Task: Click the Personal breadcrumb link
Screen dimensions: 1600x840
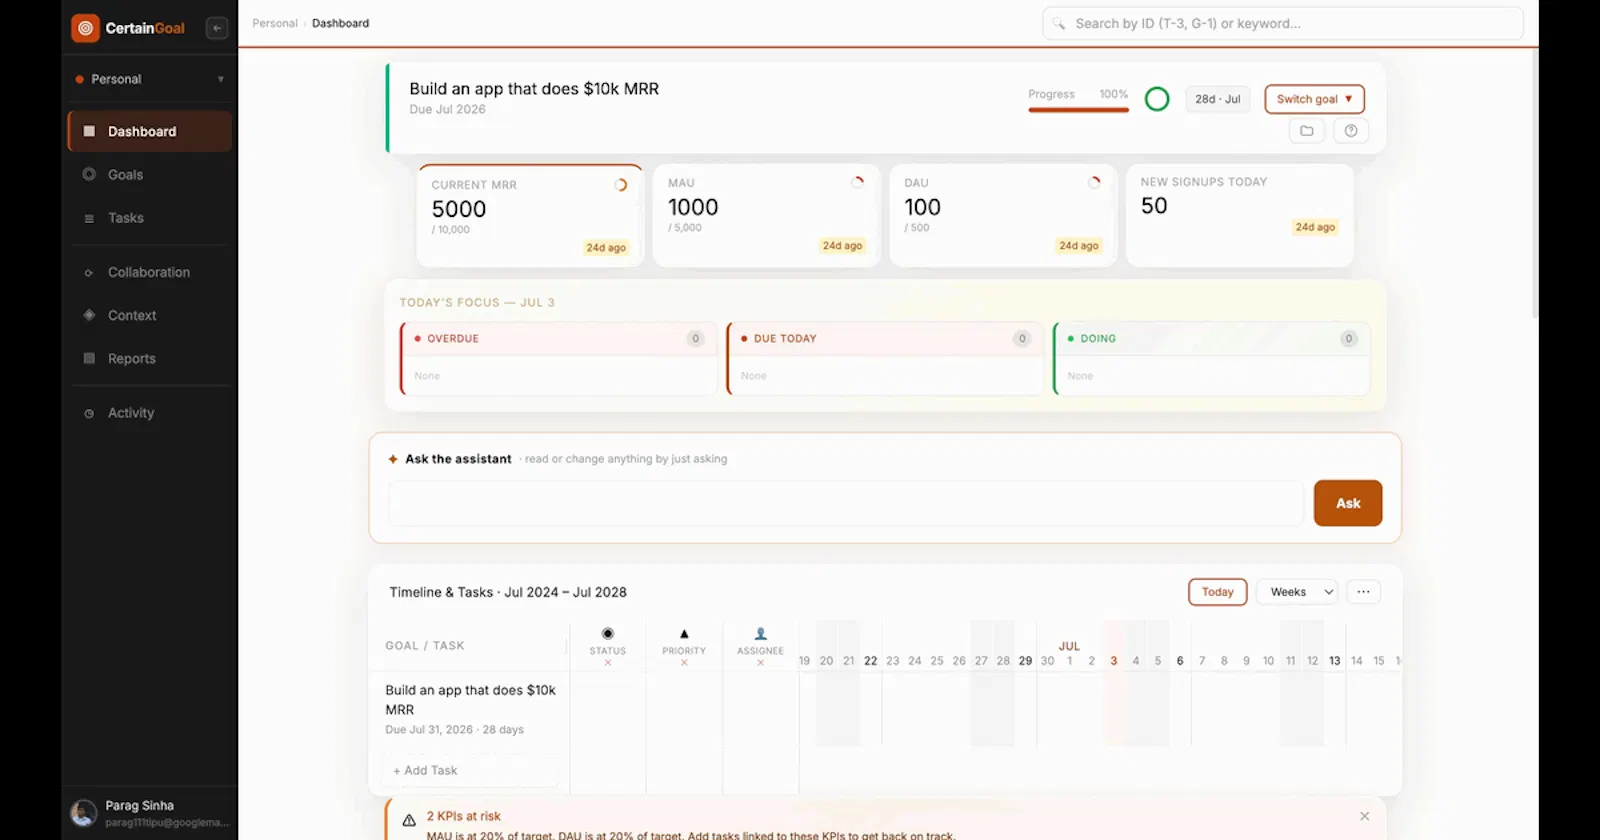Action: point(275,23)
